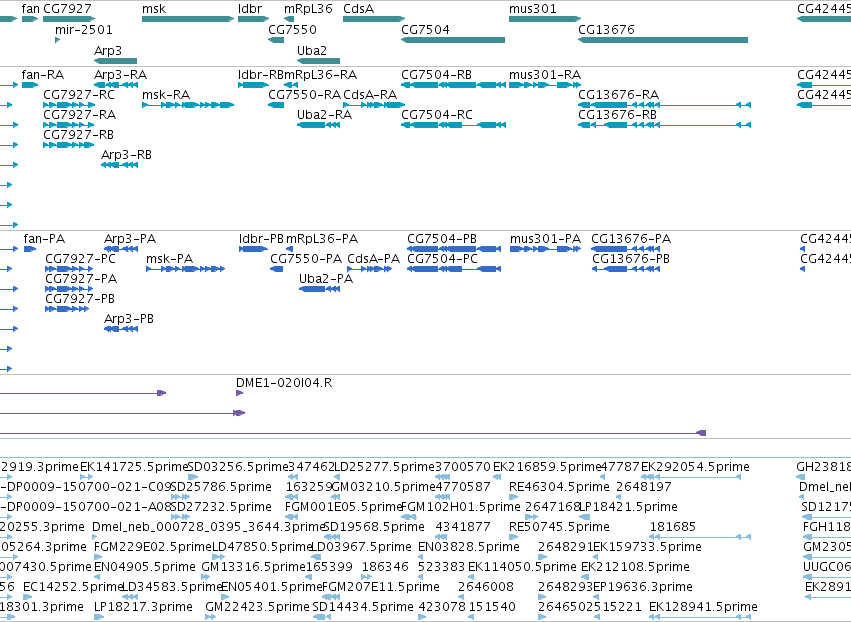Select the msk-PA coding sequence glyph
The width and height of the screenshot is (851, 622).
pyautogui.click(x=186, y=269)
